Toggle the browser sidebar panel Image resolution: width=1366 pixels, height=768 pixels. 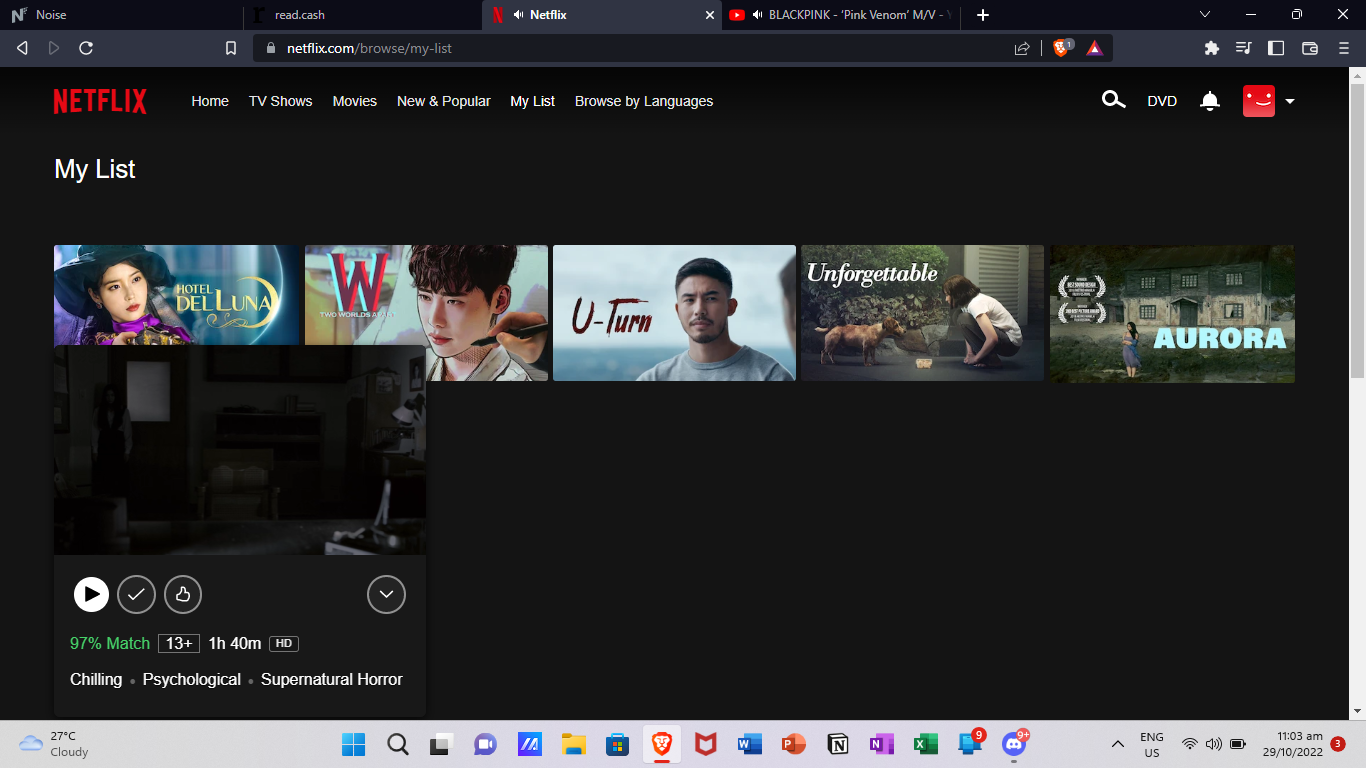[1276, 48]
